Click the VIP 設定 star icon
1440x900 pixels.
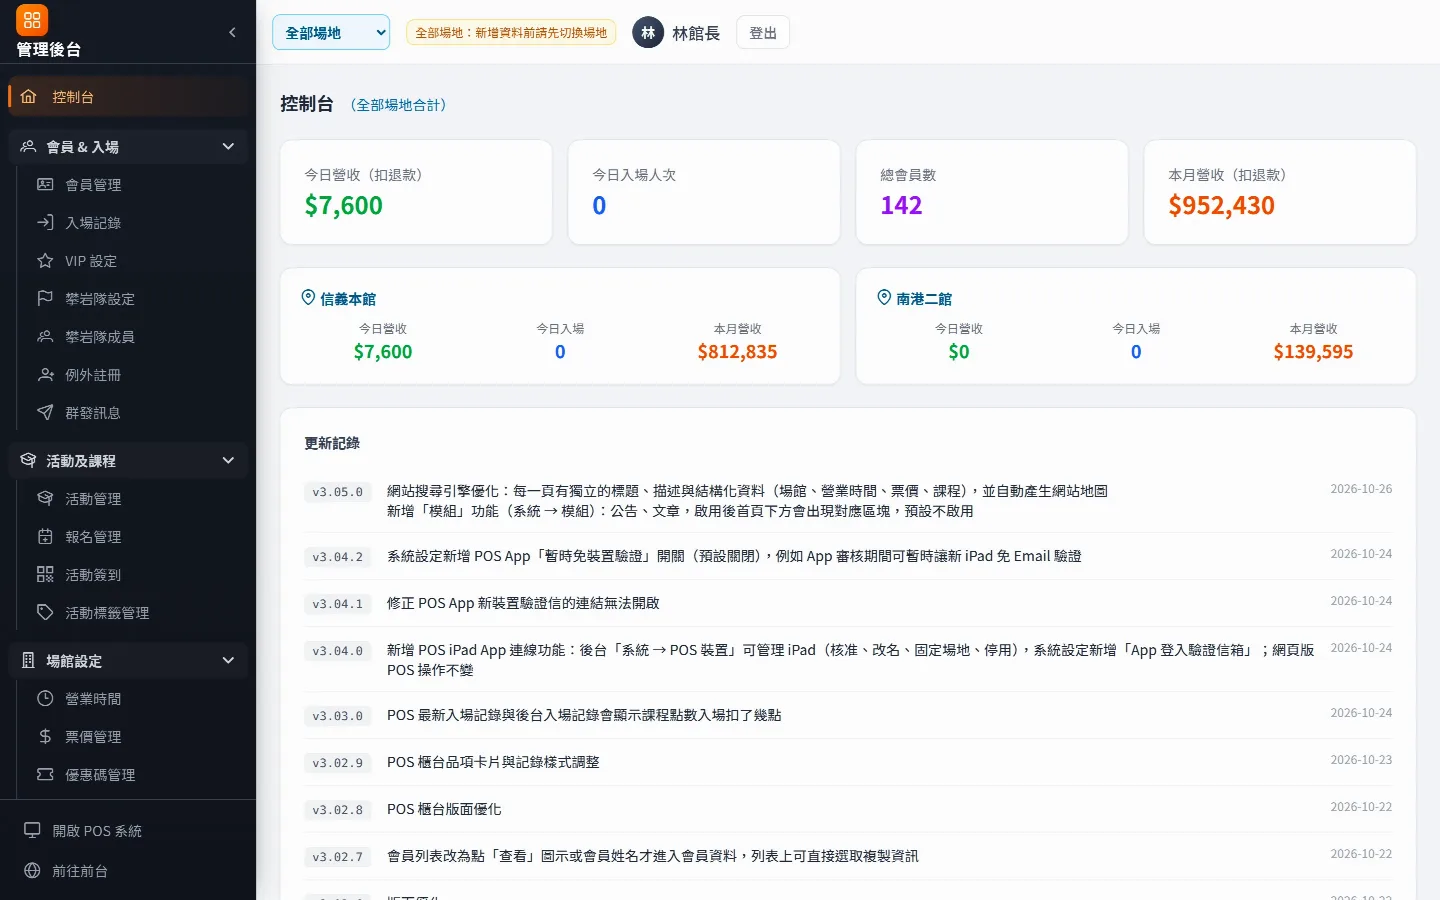(45, 260)
